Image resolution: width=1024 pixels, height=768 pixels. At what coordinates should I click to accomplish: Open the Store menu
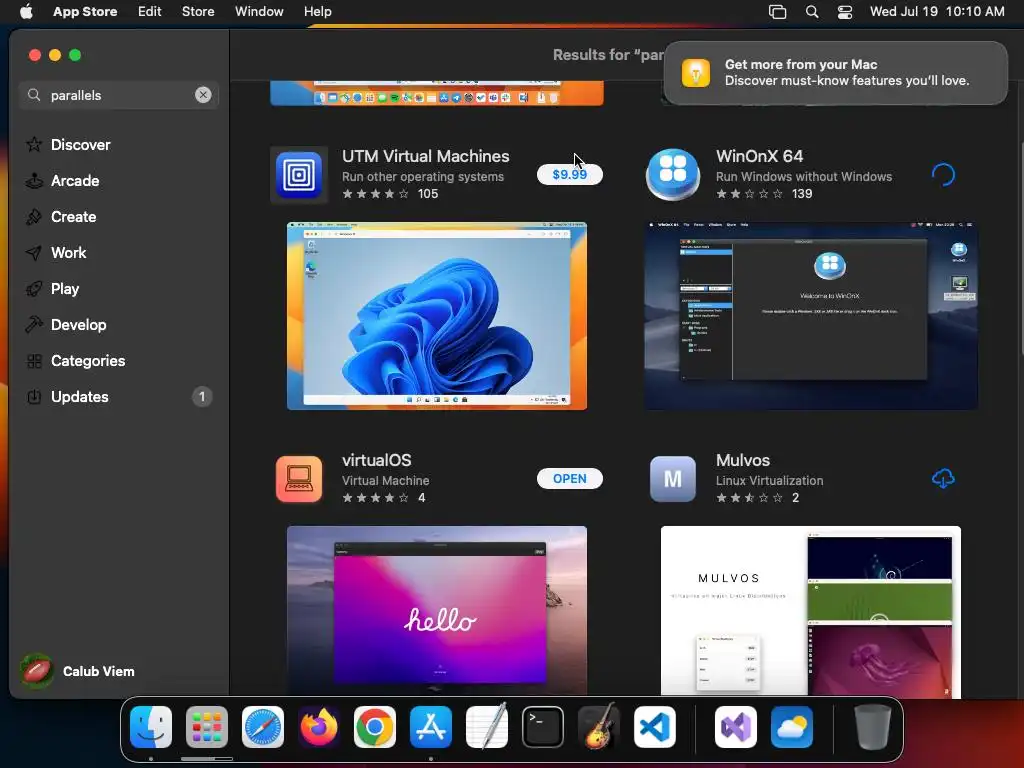pos(198,12)
